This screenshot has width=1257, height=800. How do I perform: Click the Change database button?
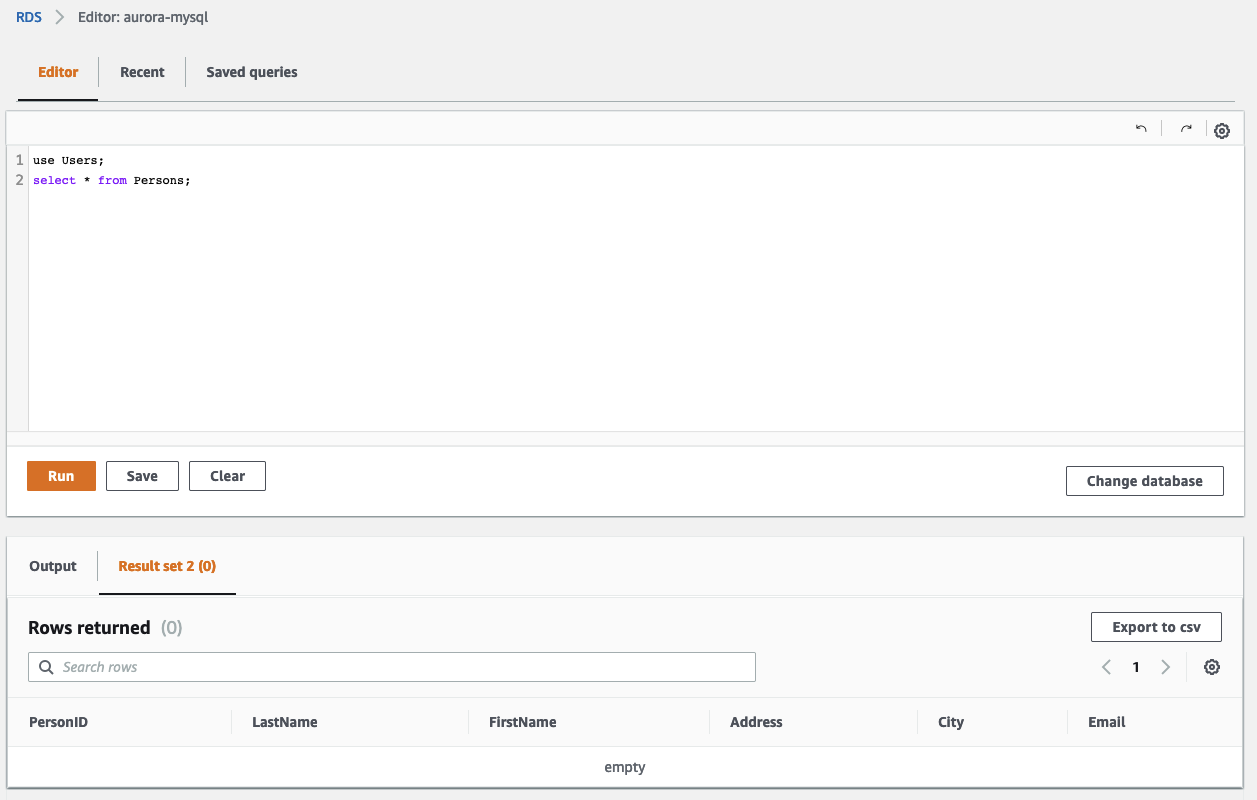[x=1144, y=481]
